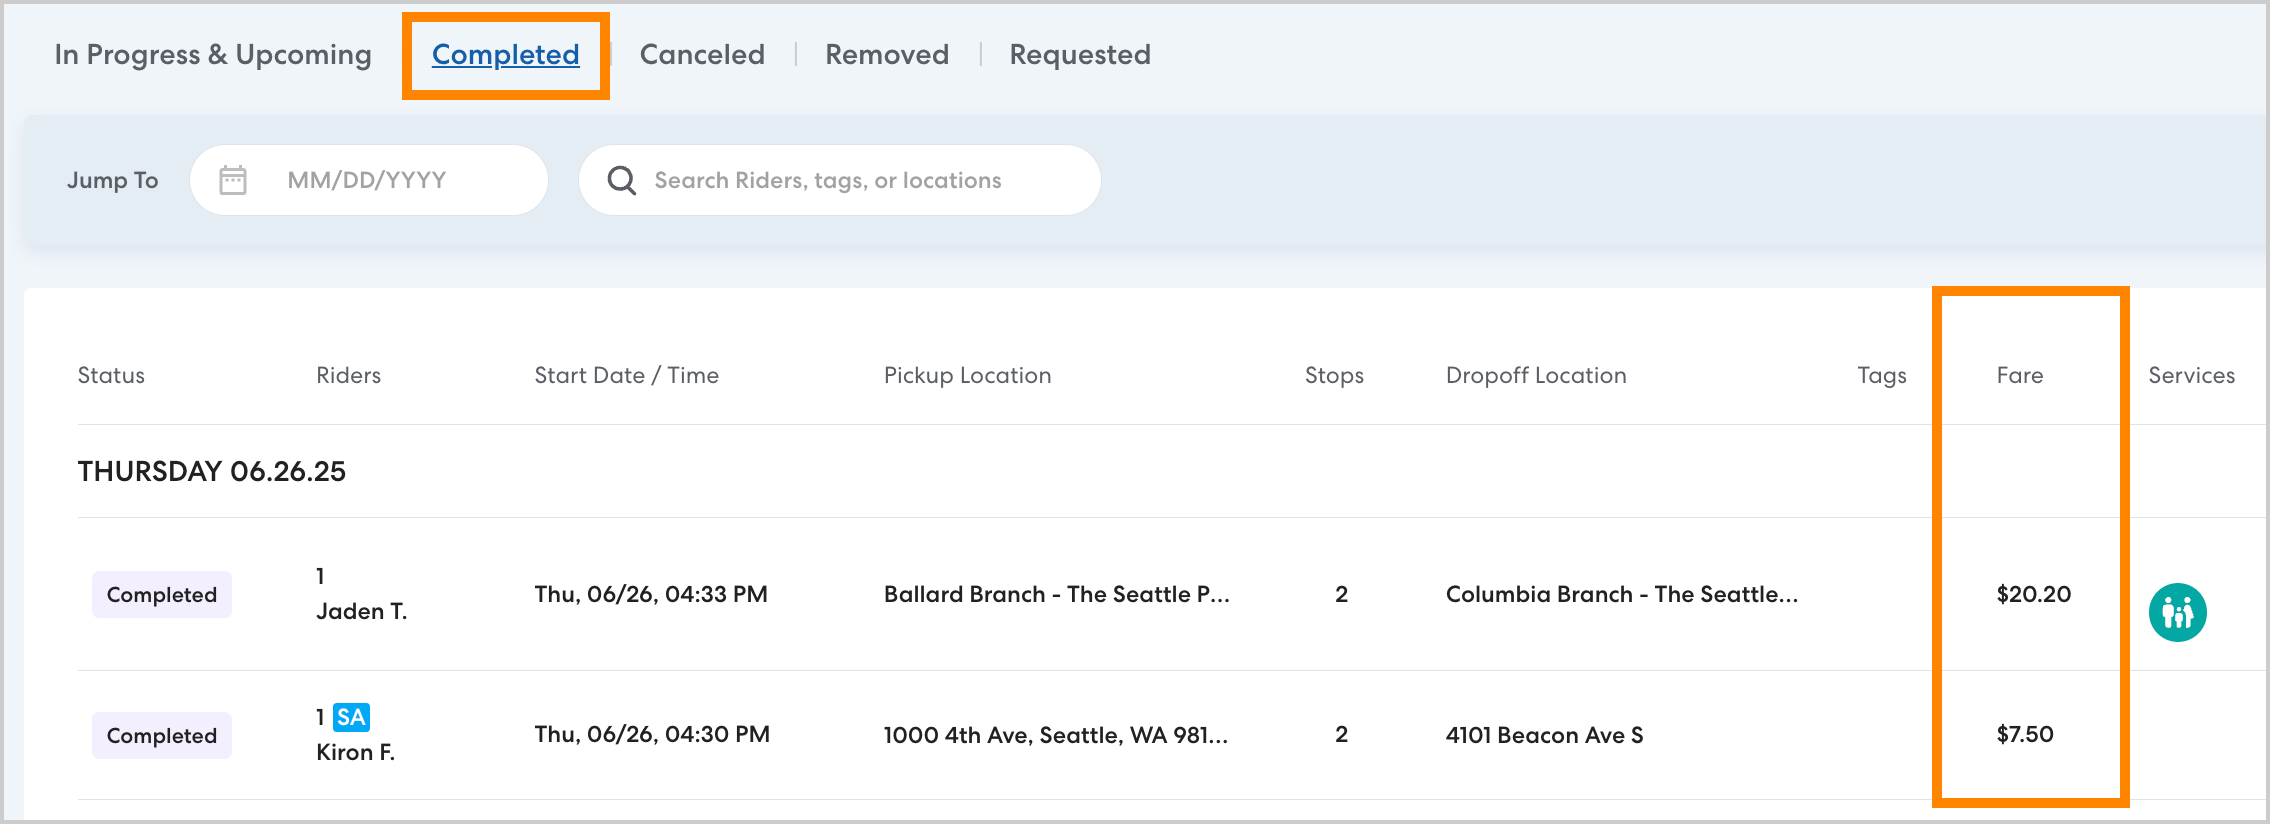Click the family services icon for Jaden T.
The image size is (2270, 824).
point(2177,612)
